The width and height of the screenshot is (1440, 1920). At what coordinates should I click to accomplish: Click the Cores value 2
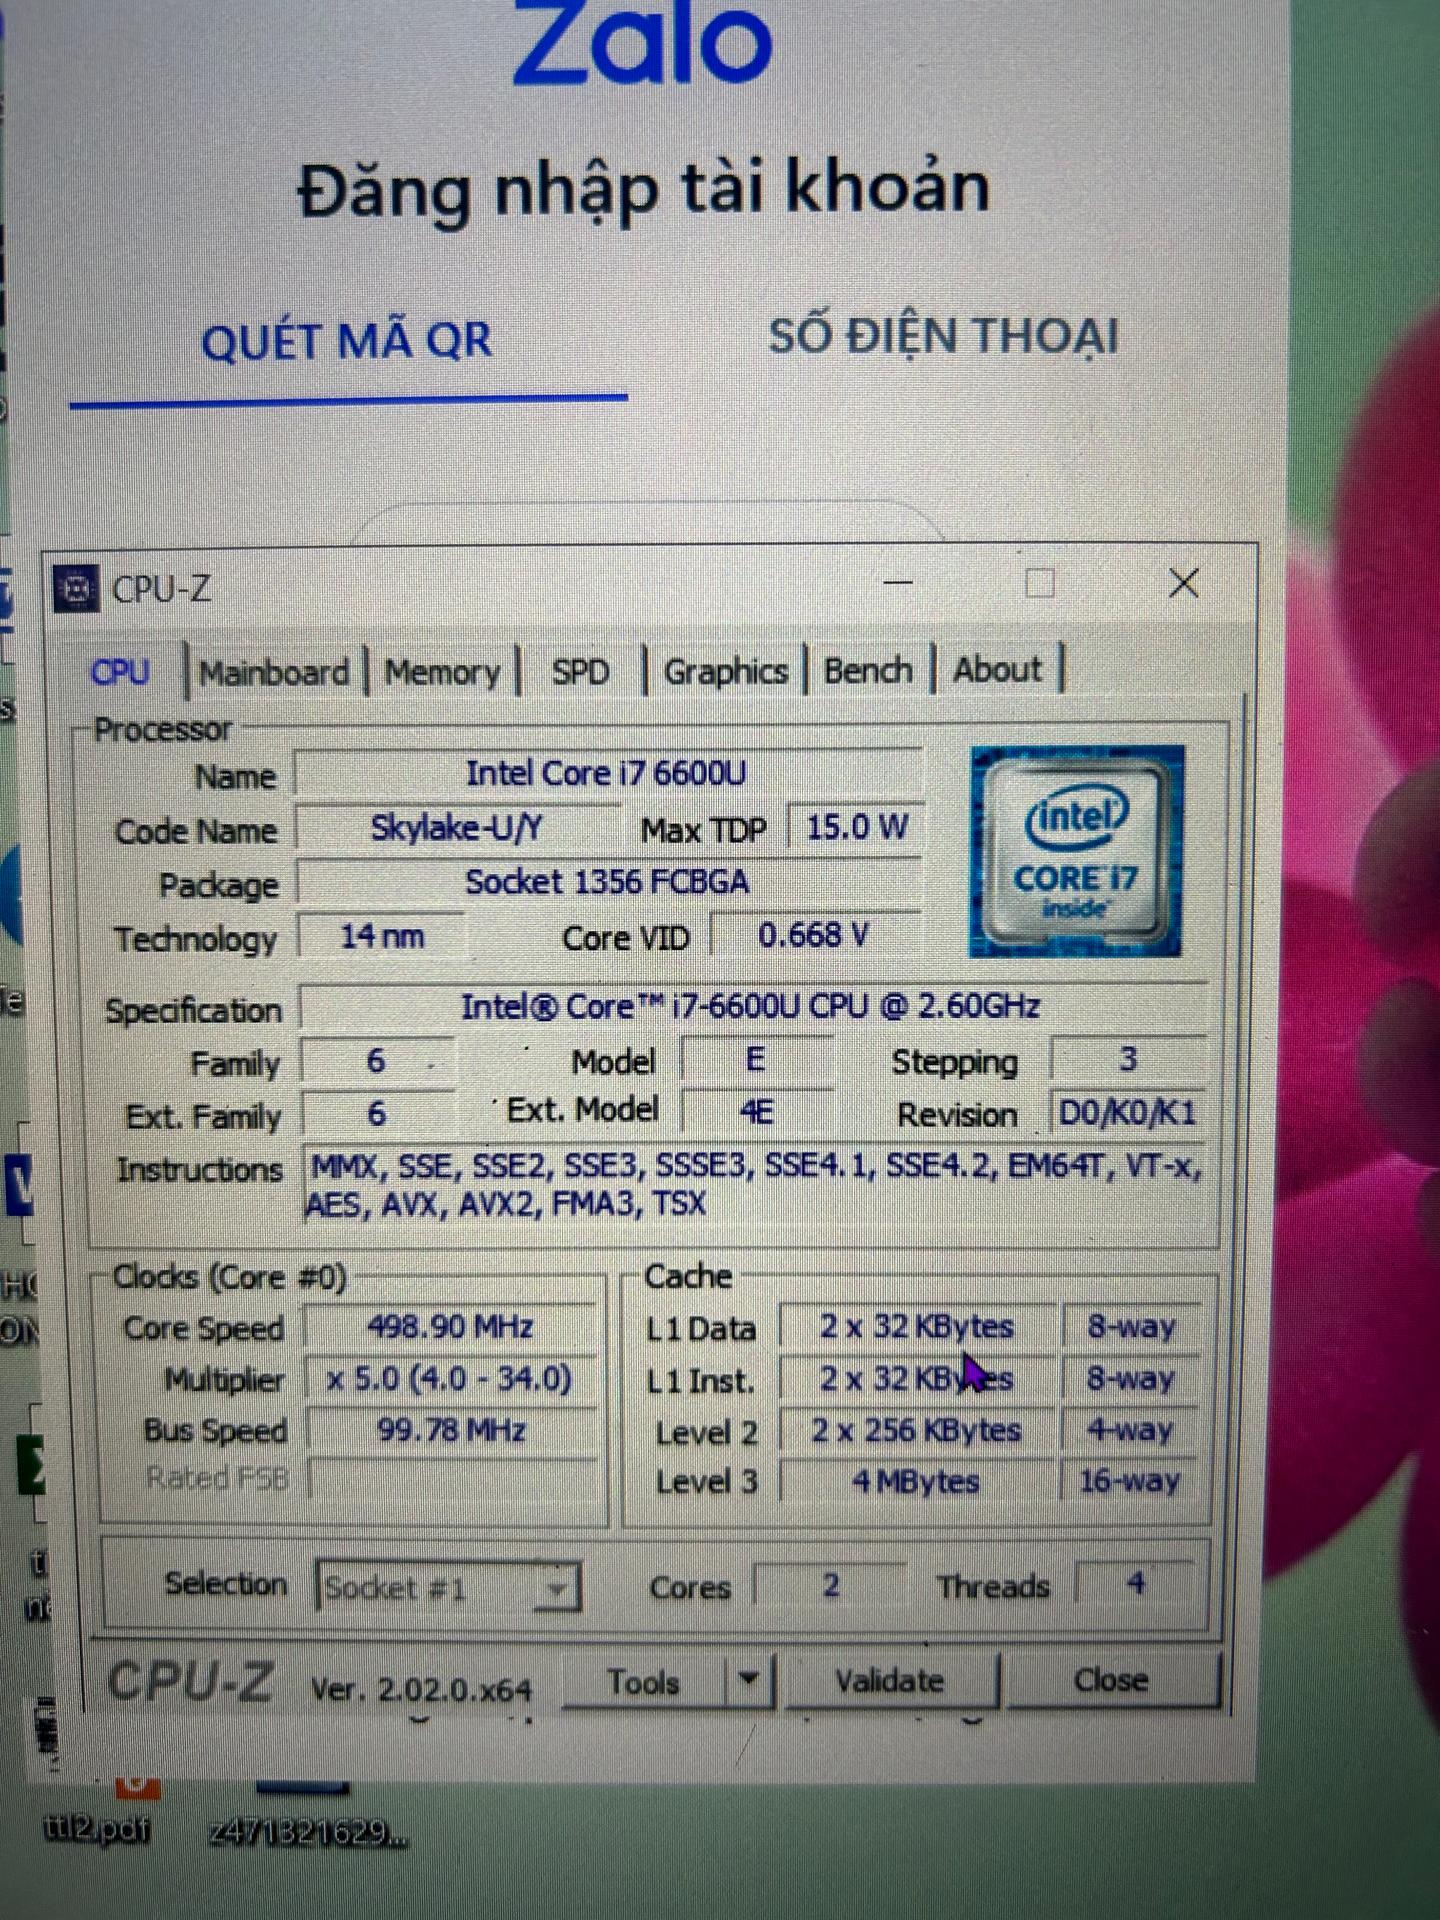(x=830, y=1585)
